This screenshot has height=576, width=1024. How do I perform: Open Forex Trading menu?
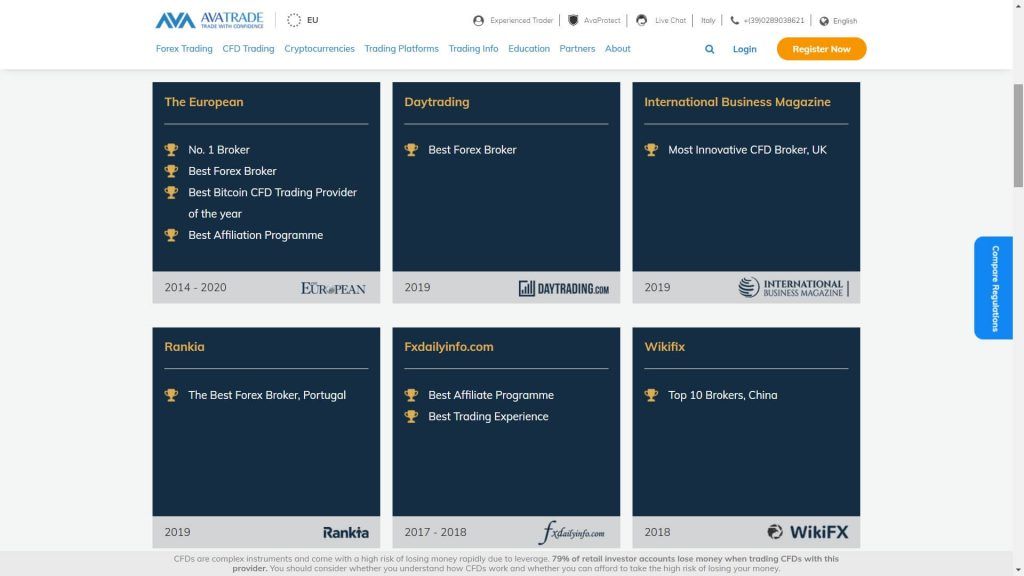click(x=184, y=49)
